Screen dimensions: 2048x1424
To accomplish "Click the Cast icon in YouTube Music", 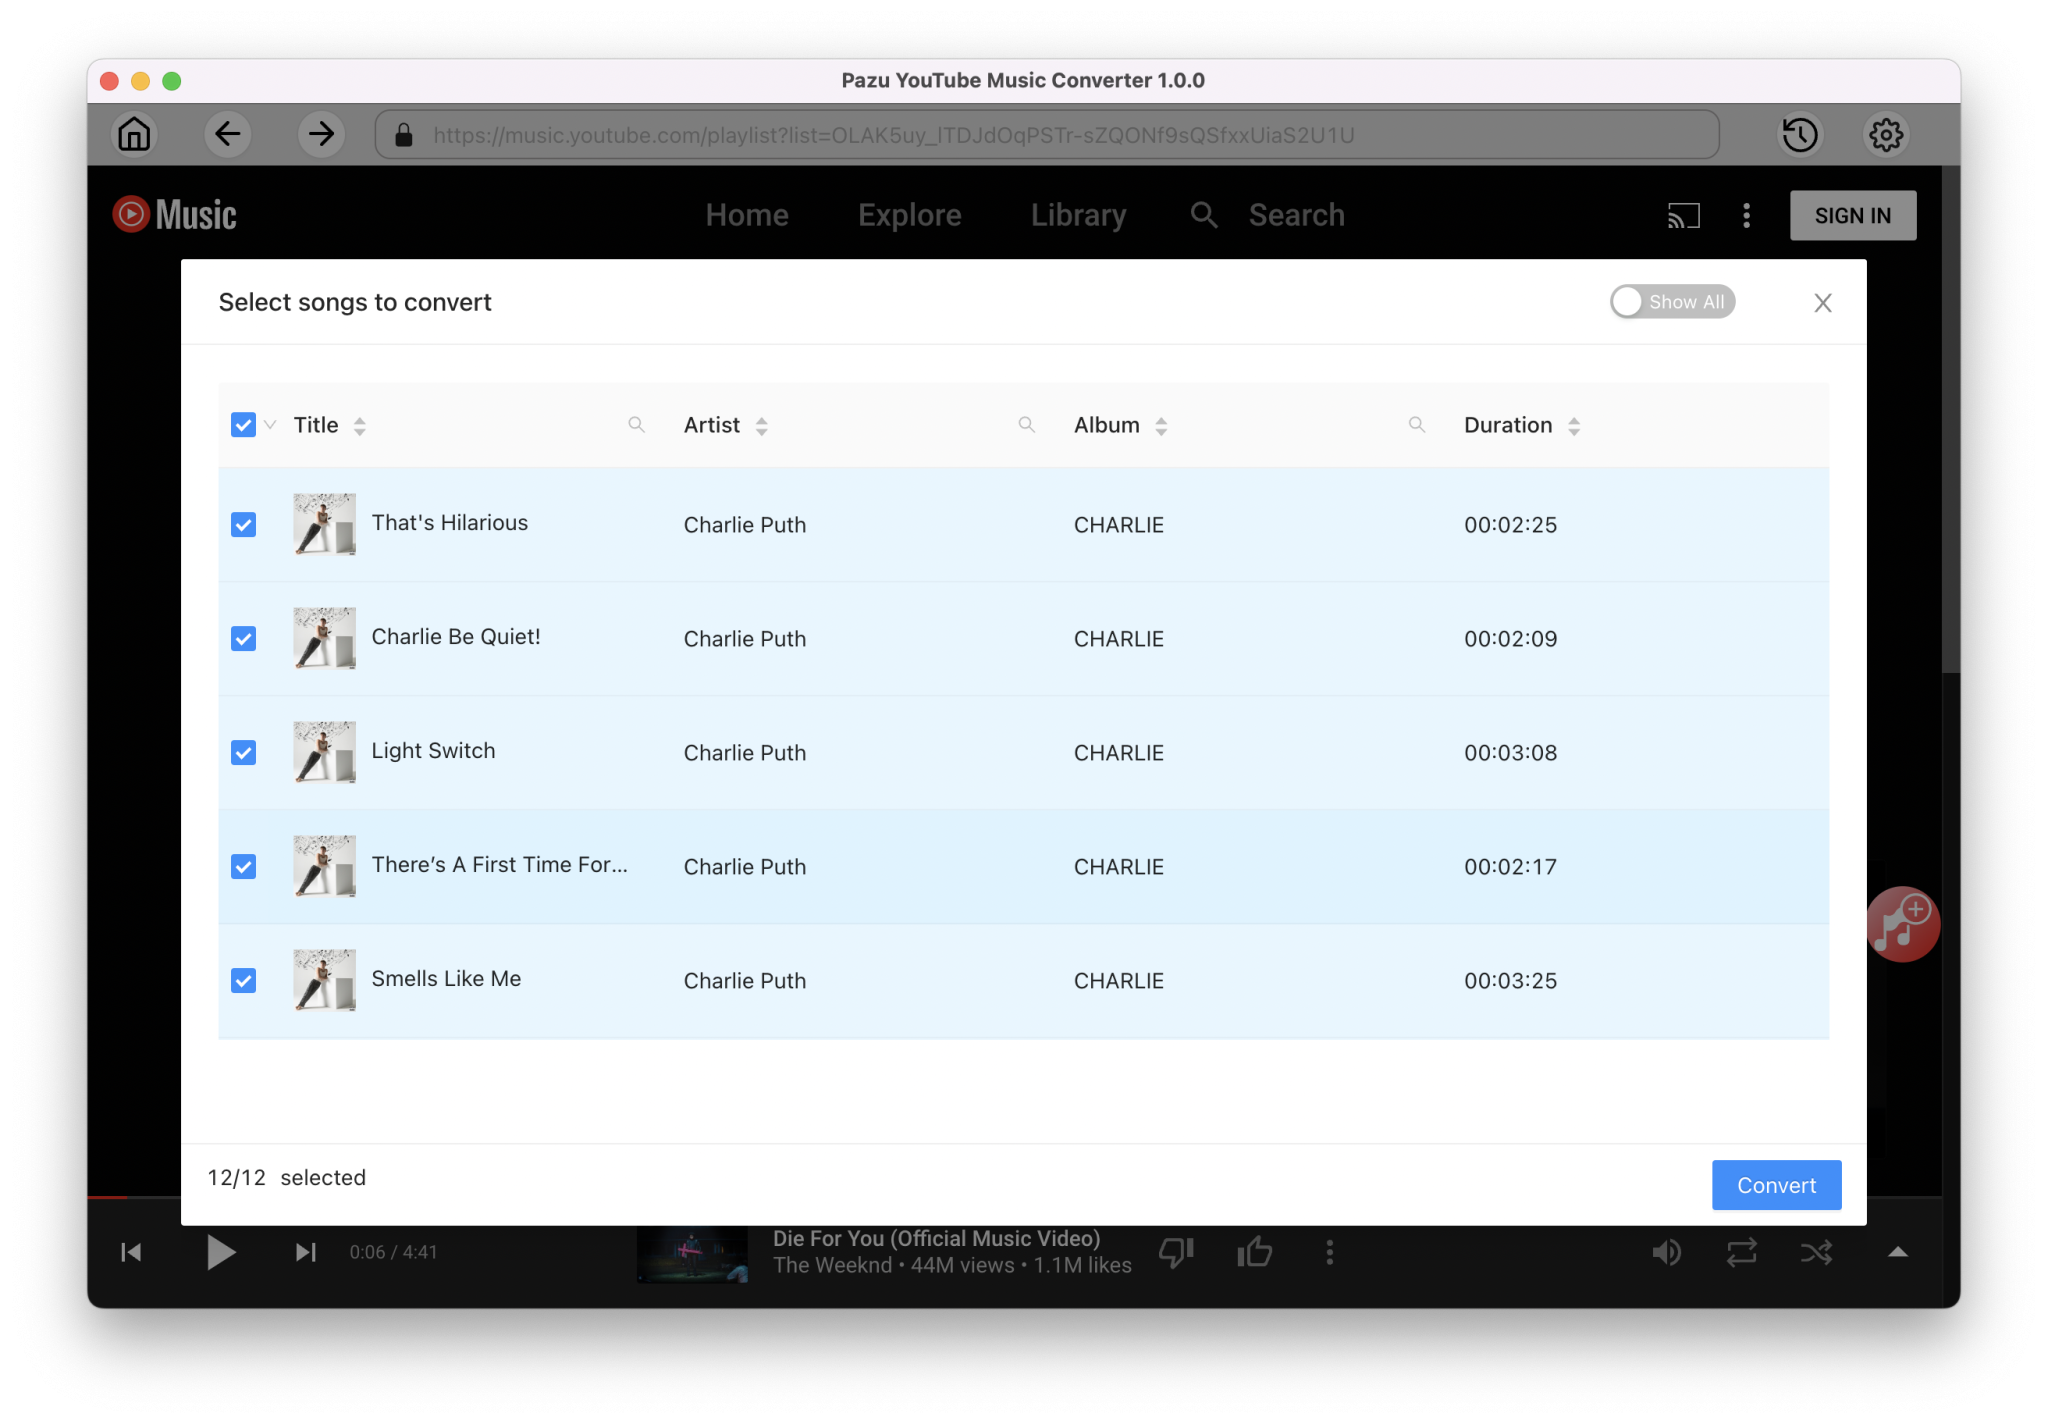I will pyautogui.click(x=1685, y=215).
